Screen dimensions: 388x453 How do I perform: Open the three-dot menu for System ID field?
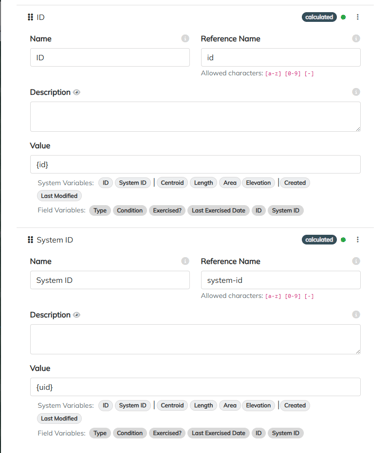tap(357, 240)
